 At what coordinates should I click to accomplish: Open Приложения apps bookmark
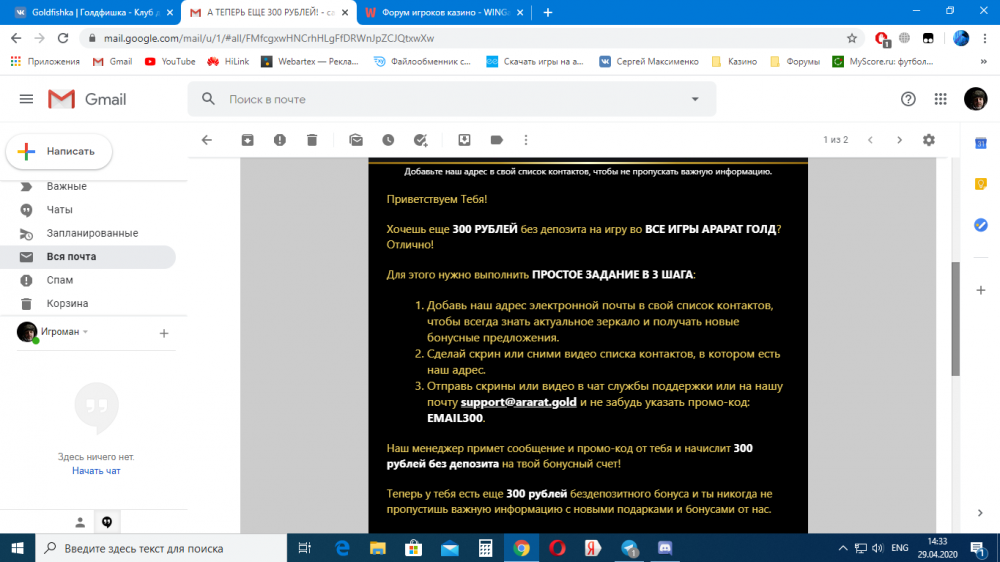[45, 61]
